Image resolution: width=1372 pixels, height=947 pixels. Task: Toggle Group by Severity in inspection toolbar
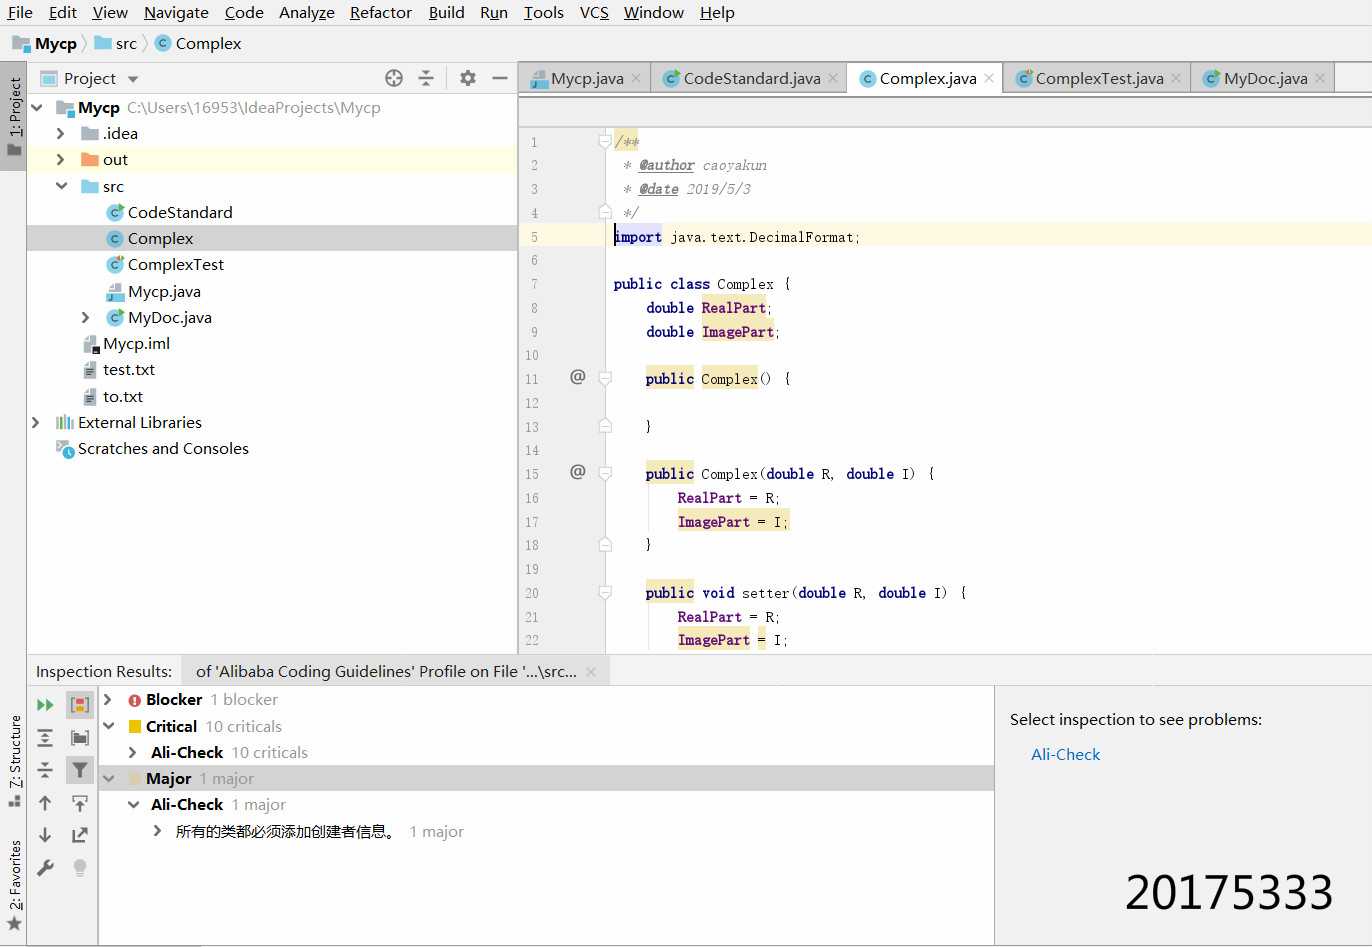click(x=80, y=705)
